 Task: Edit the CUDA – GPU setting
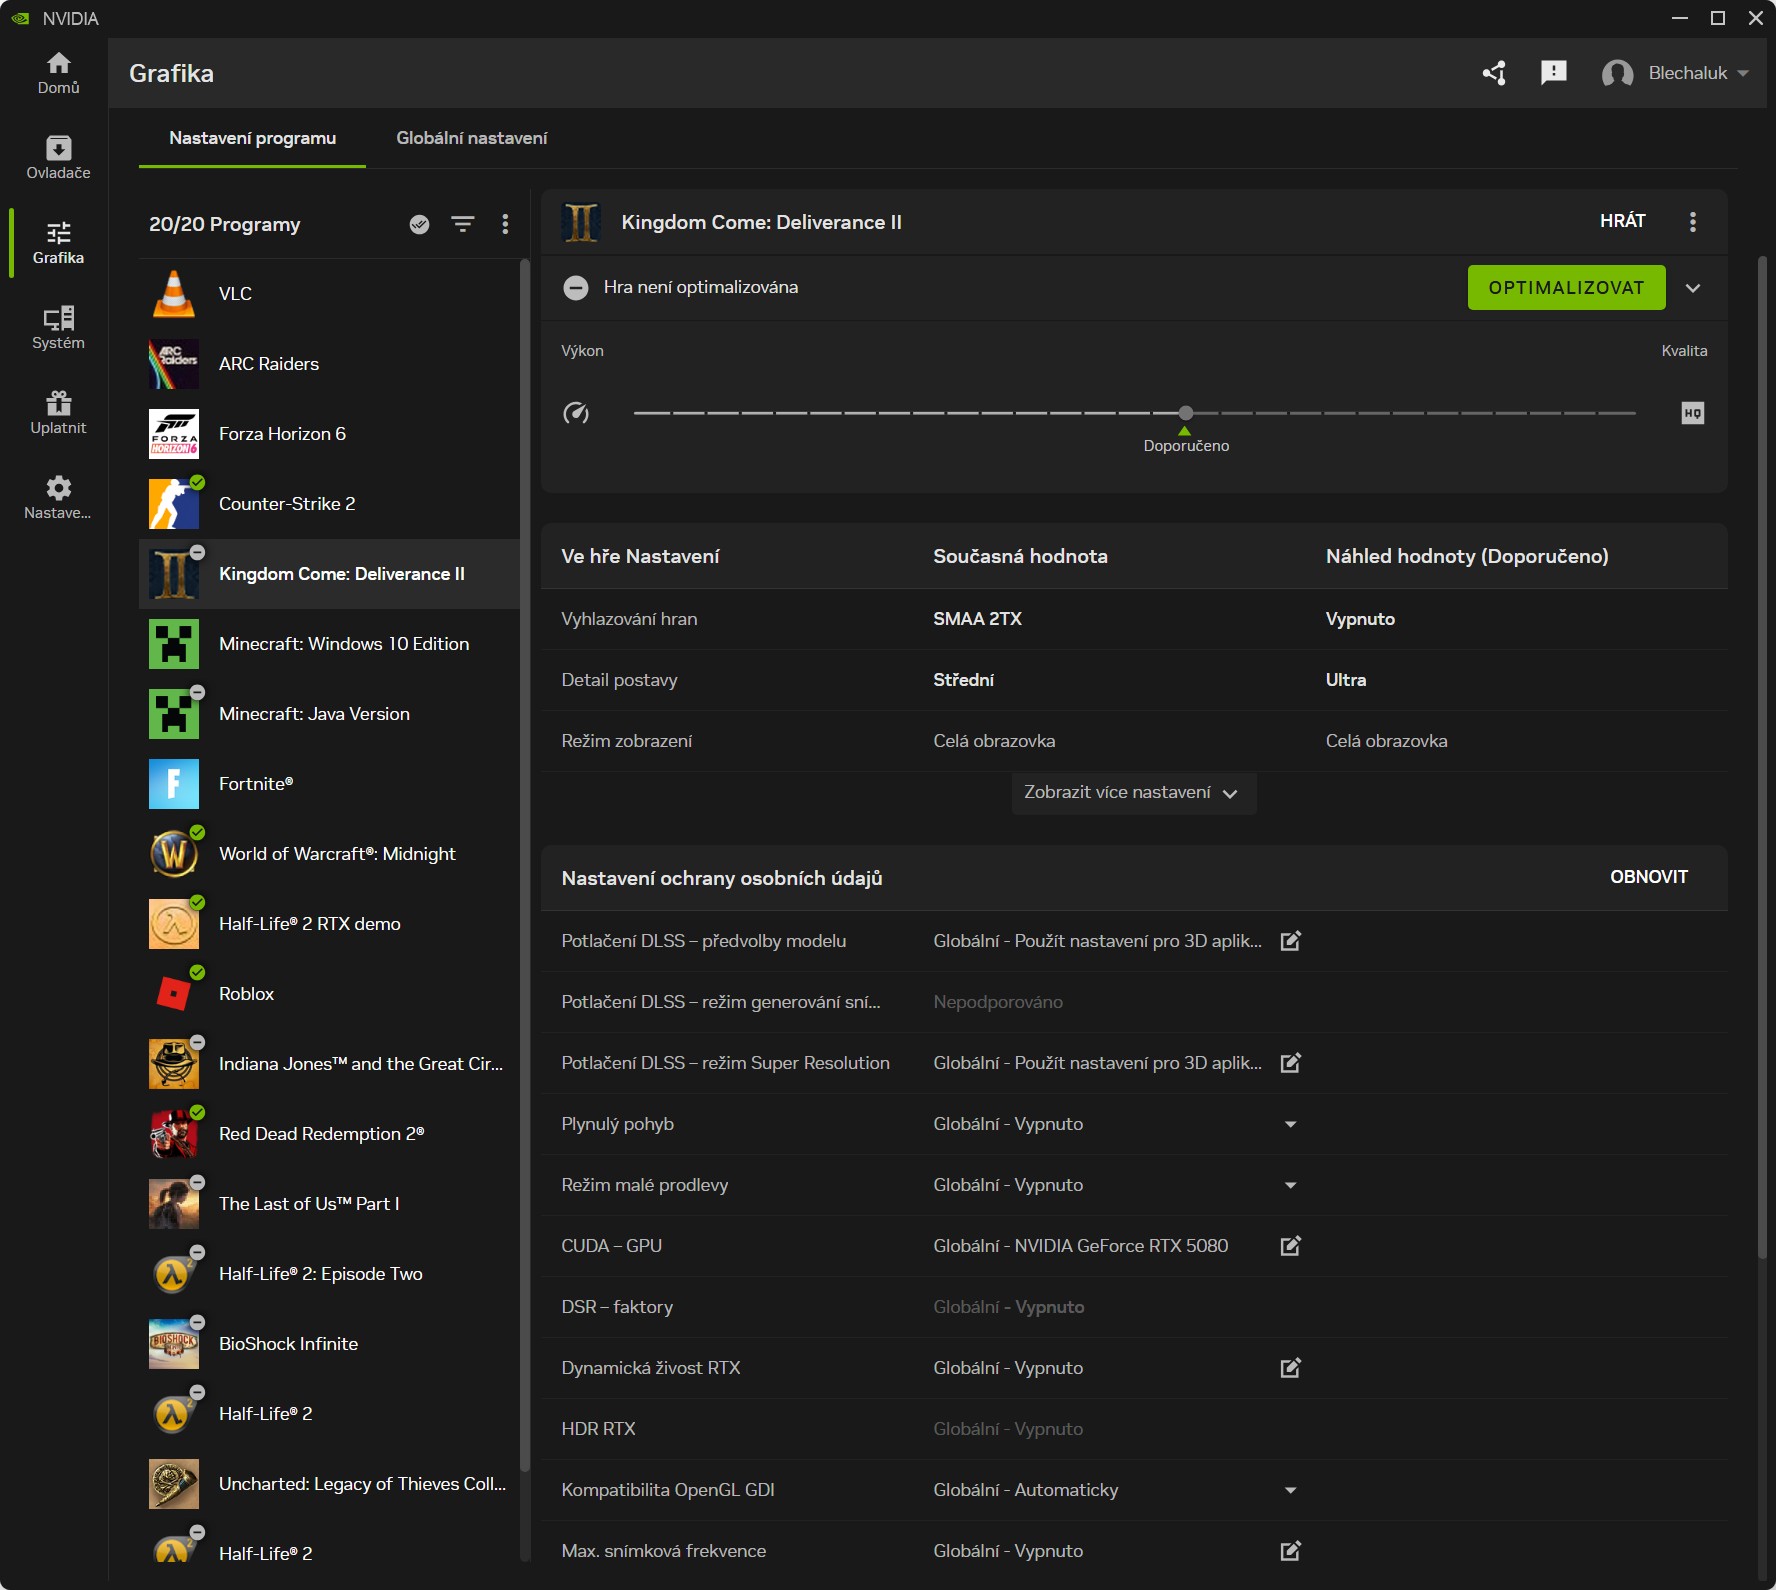1291,1246
